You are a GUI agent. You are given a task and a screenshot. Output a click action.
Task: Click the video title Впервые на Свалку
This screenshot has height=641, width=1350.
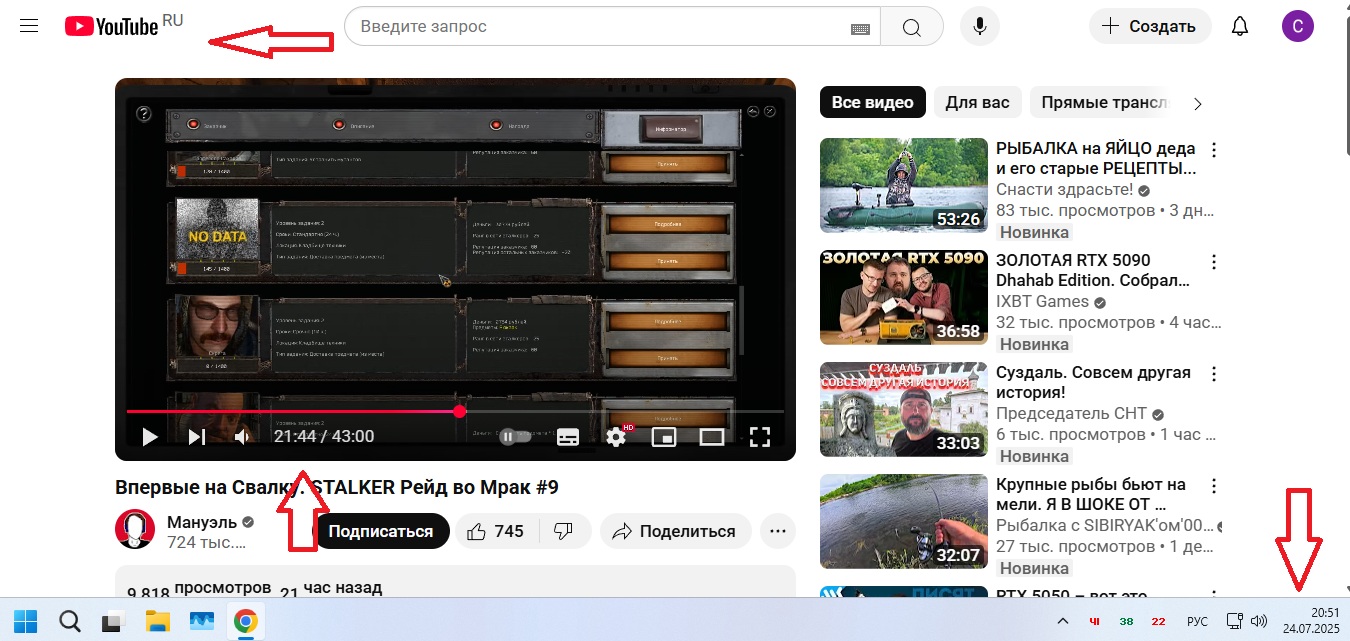337,487
